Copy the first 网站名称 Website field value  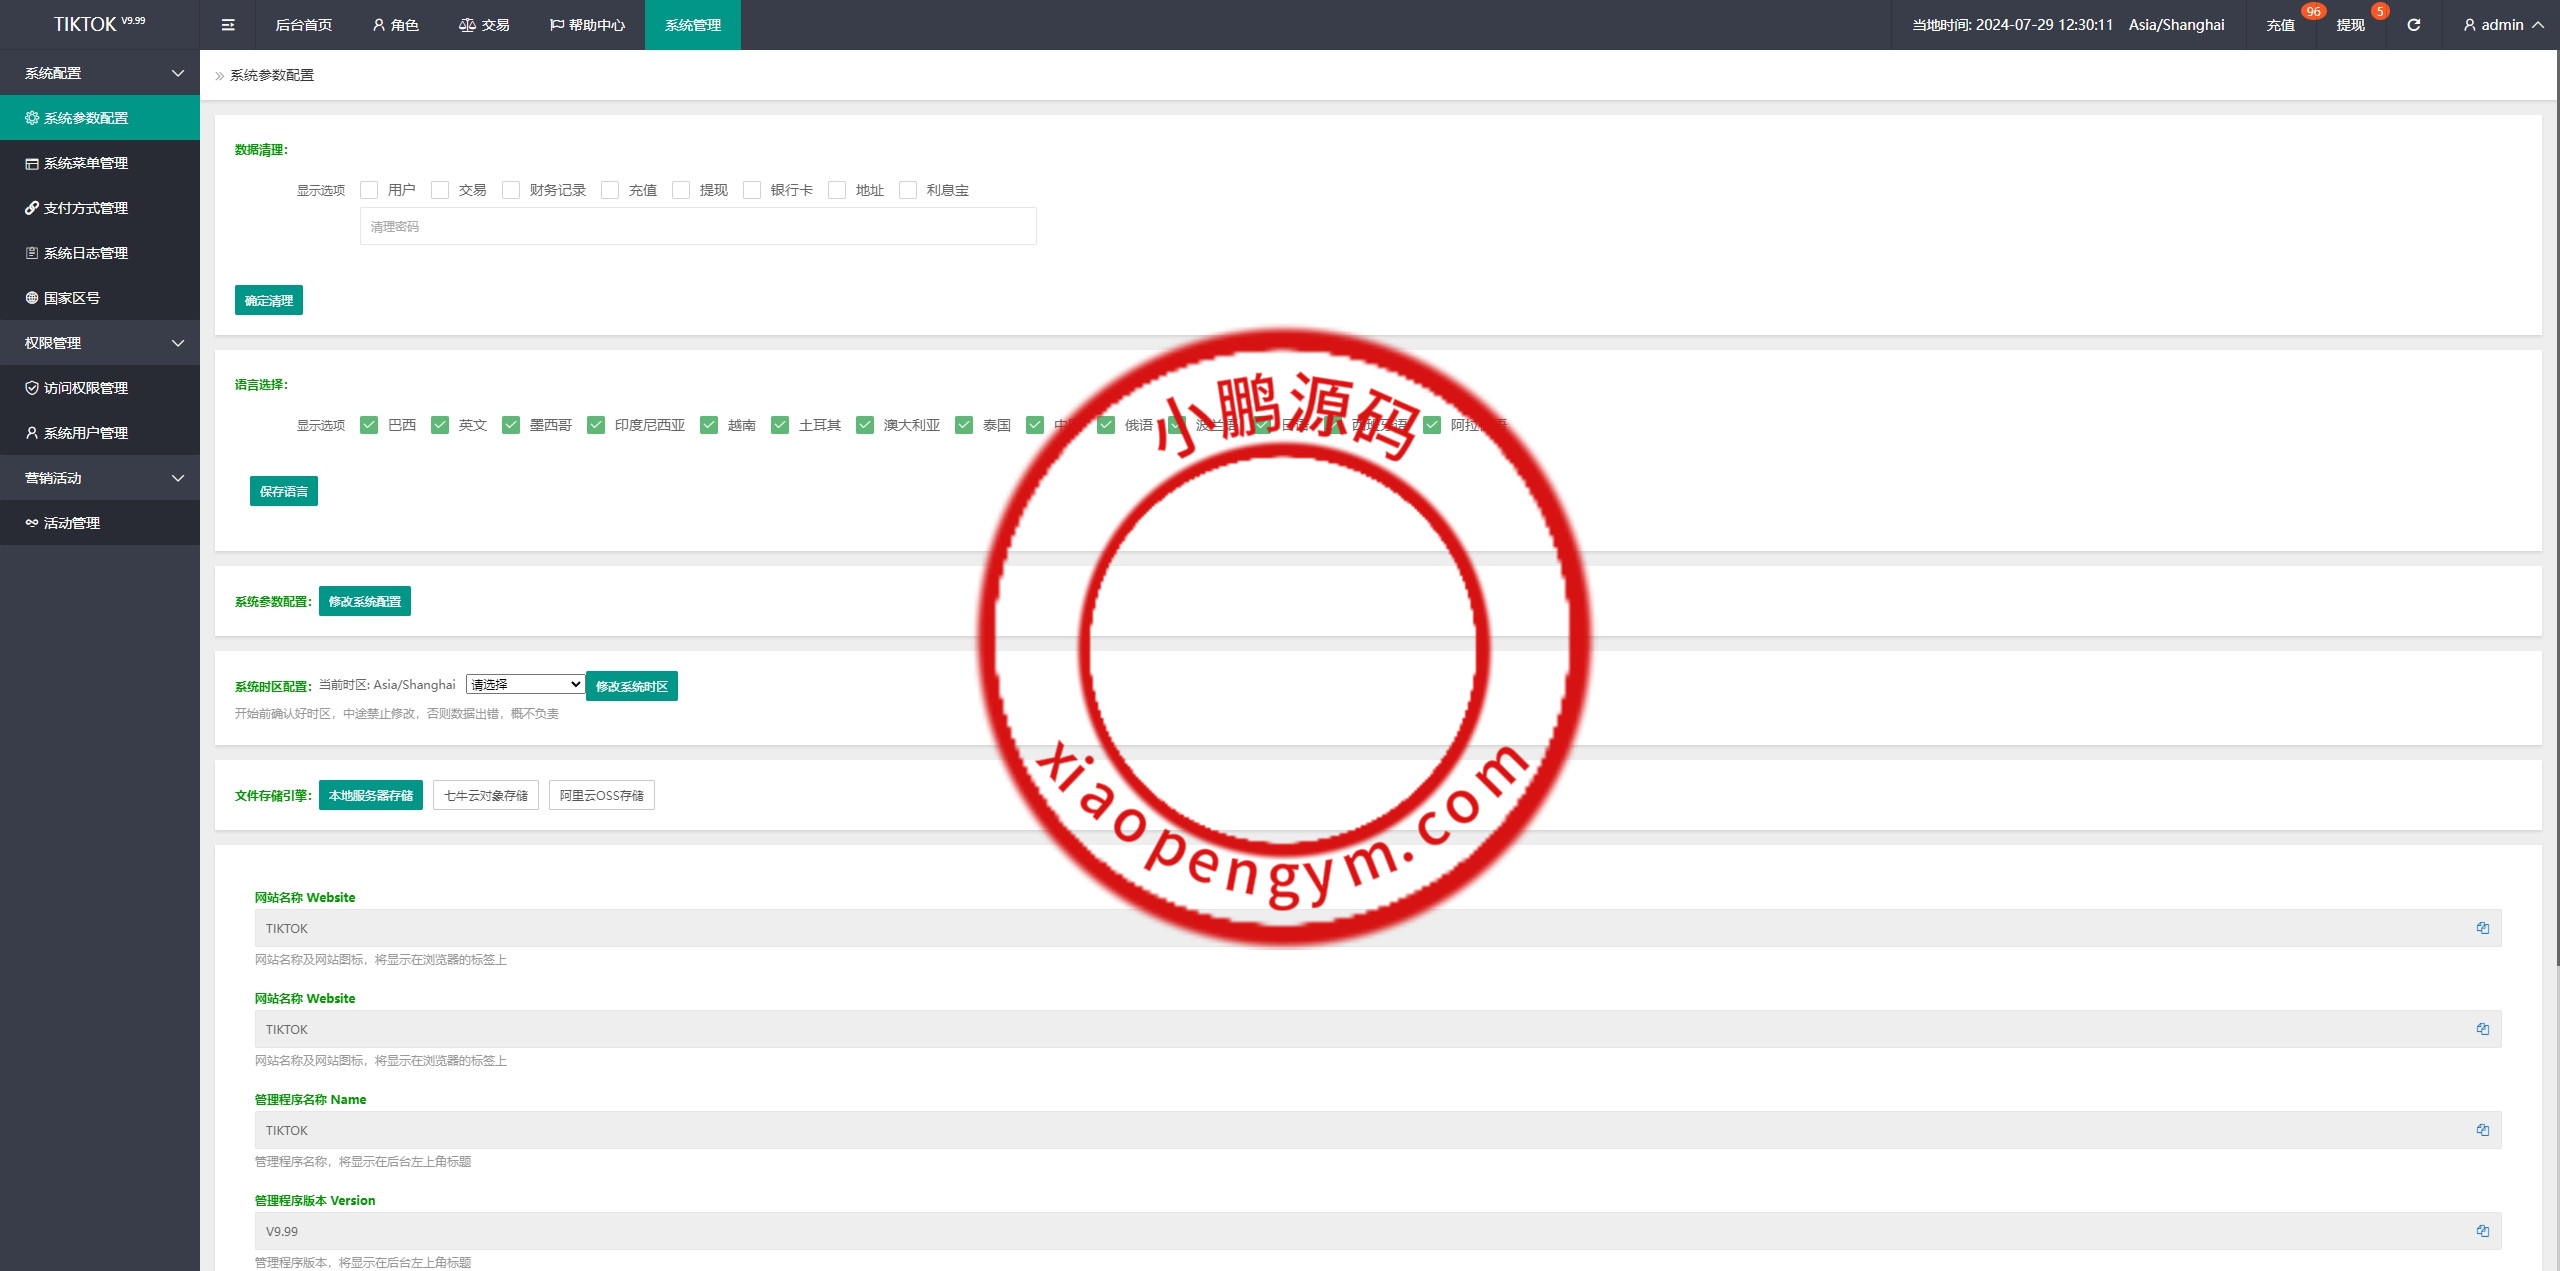2482,928
